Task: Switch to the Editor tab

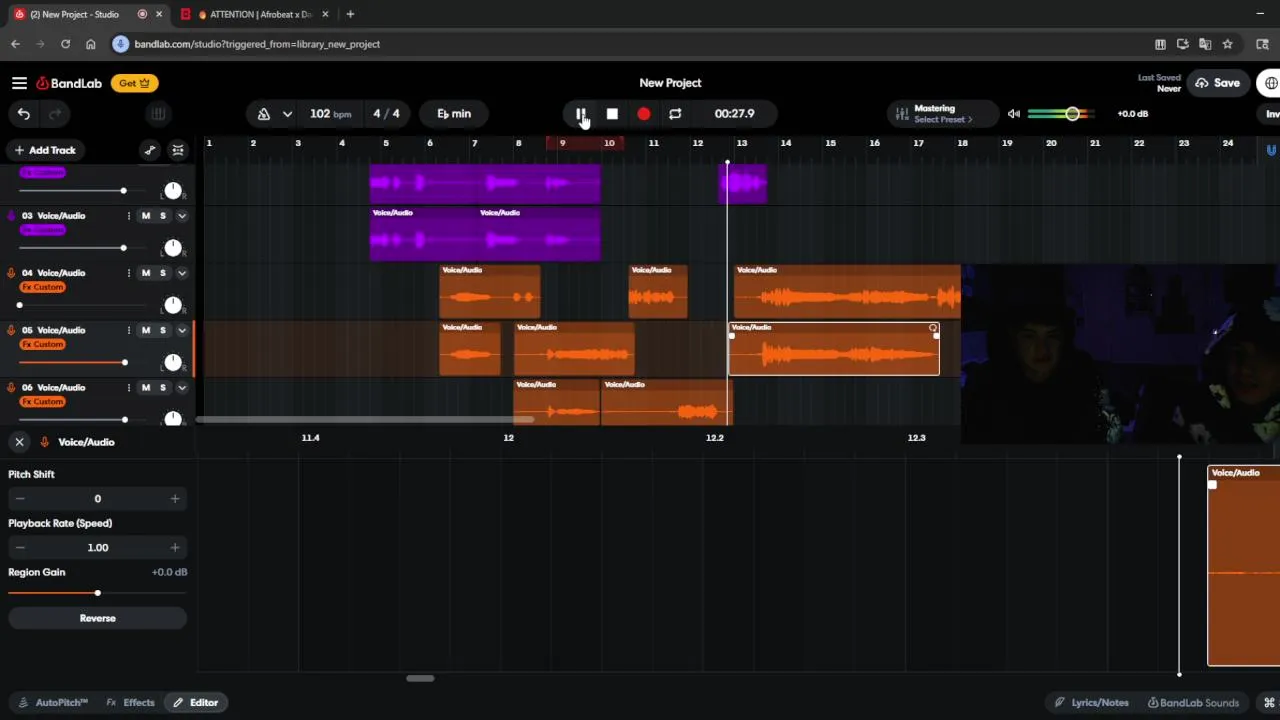Action: 195,703
